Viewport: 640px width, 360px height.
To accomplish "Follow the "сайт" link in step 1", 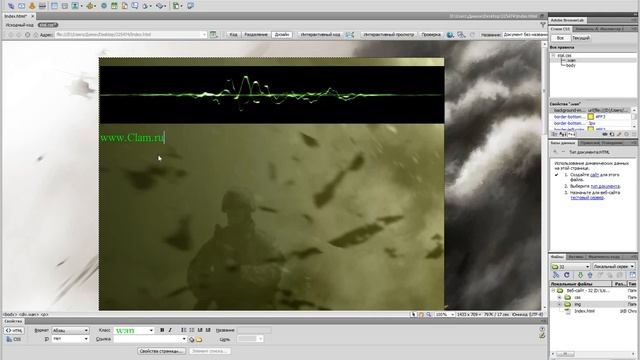I will [x=594, y=175].
